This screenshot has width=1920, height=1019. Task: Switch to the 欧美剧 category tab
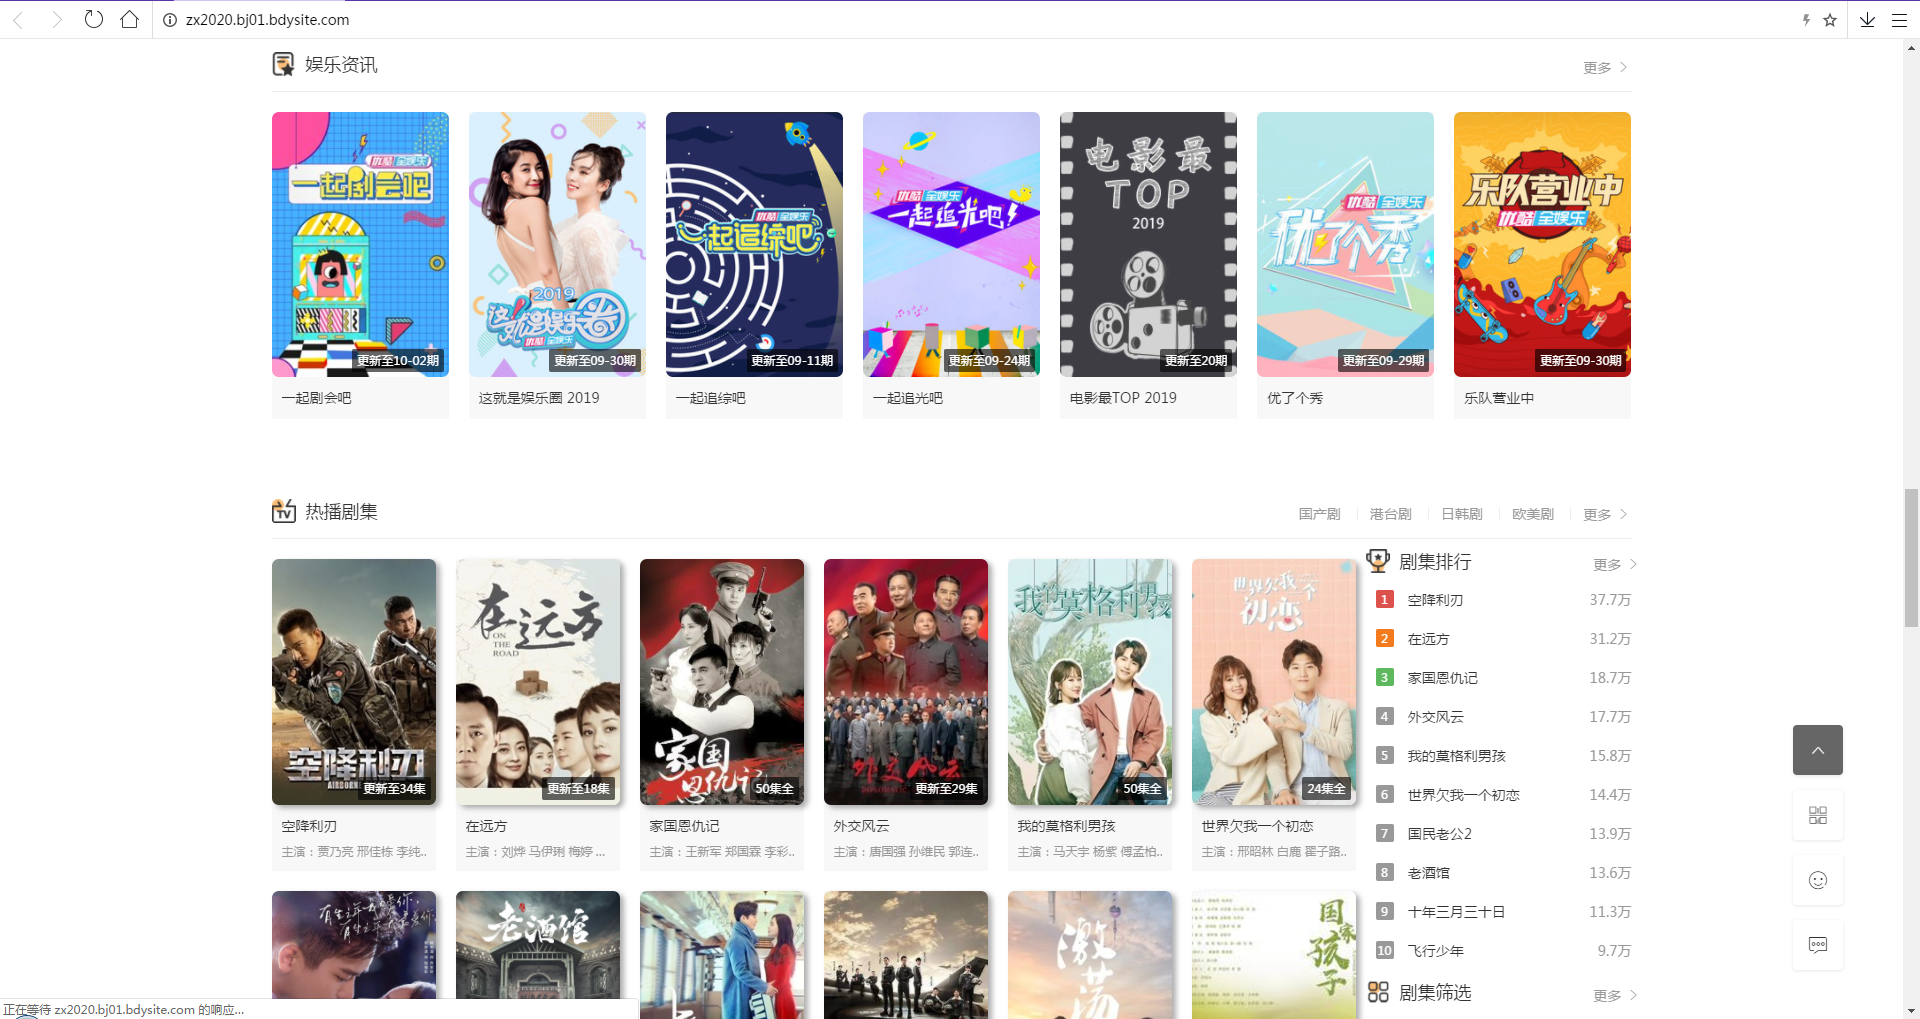(1532, 514)
